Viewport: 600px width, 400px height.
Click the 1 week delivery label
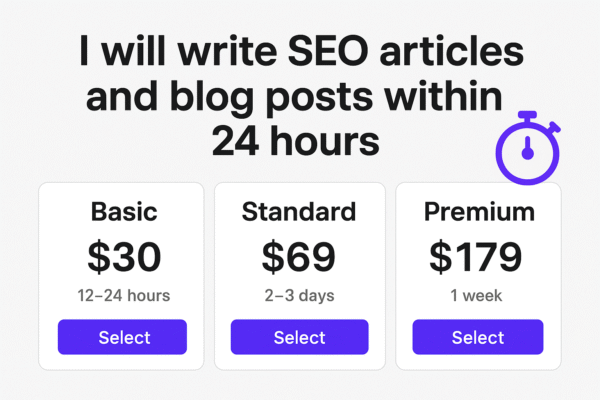479,296
